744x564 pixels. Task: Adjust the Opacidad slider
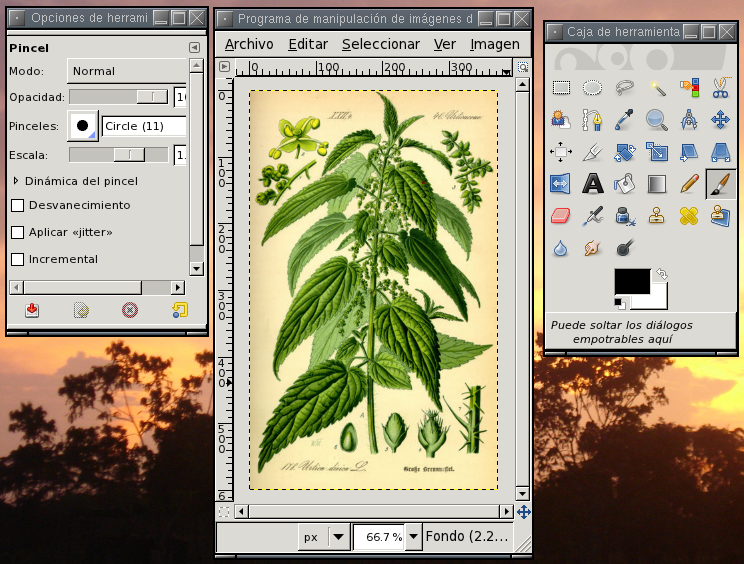(x=118, y=97)
